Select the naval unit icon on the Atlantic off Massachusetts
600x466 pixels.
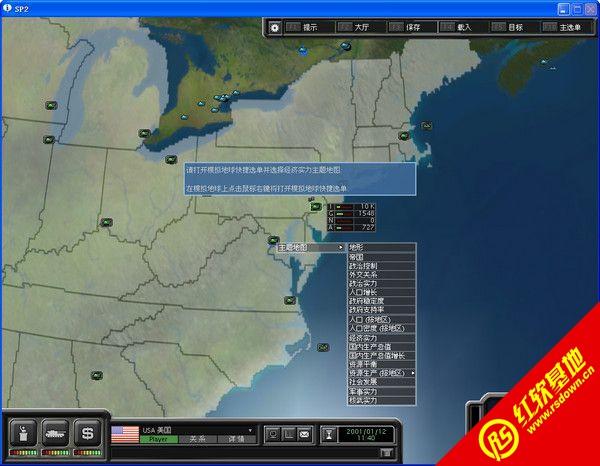coord(426,125)
